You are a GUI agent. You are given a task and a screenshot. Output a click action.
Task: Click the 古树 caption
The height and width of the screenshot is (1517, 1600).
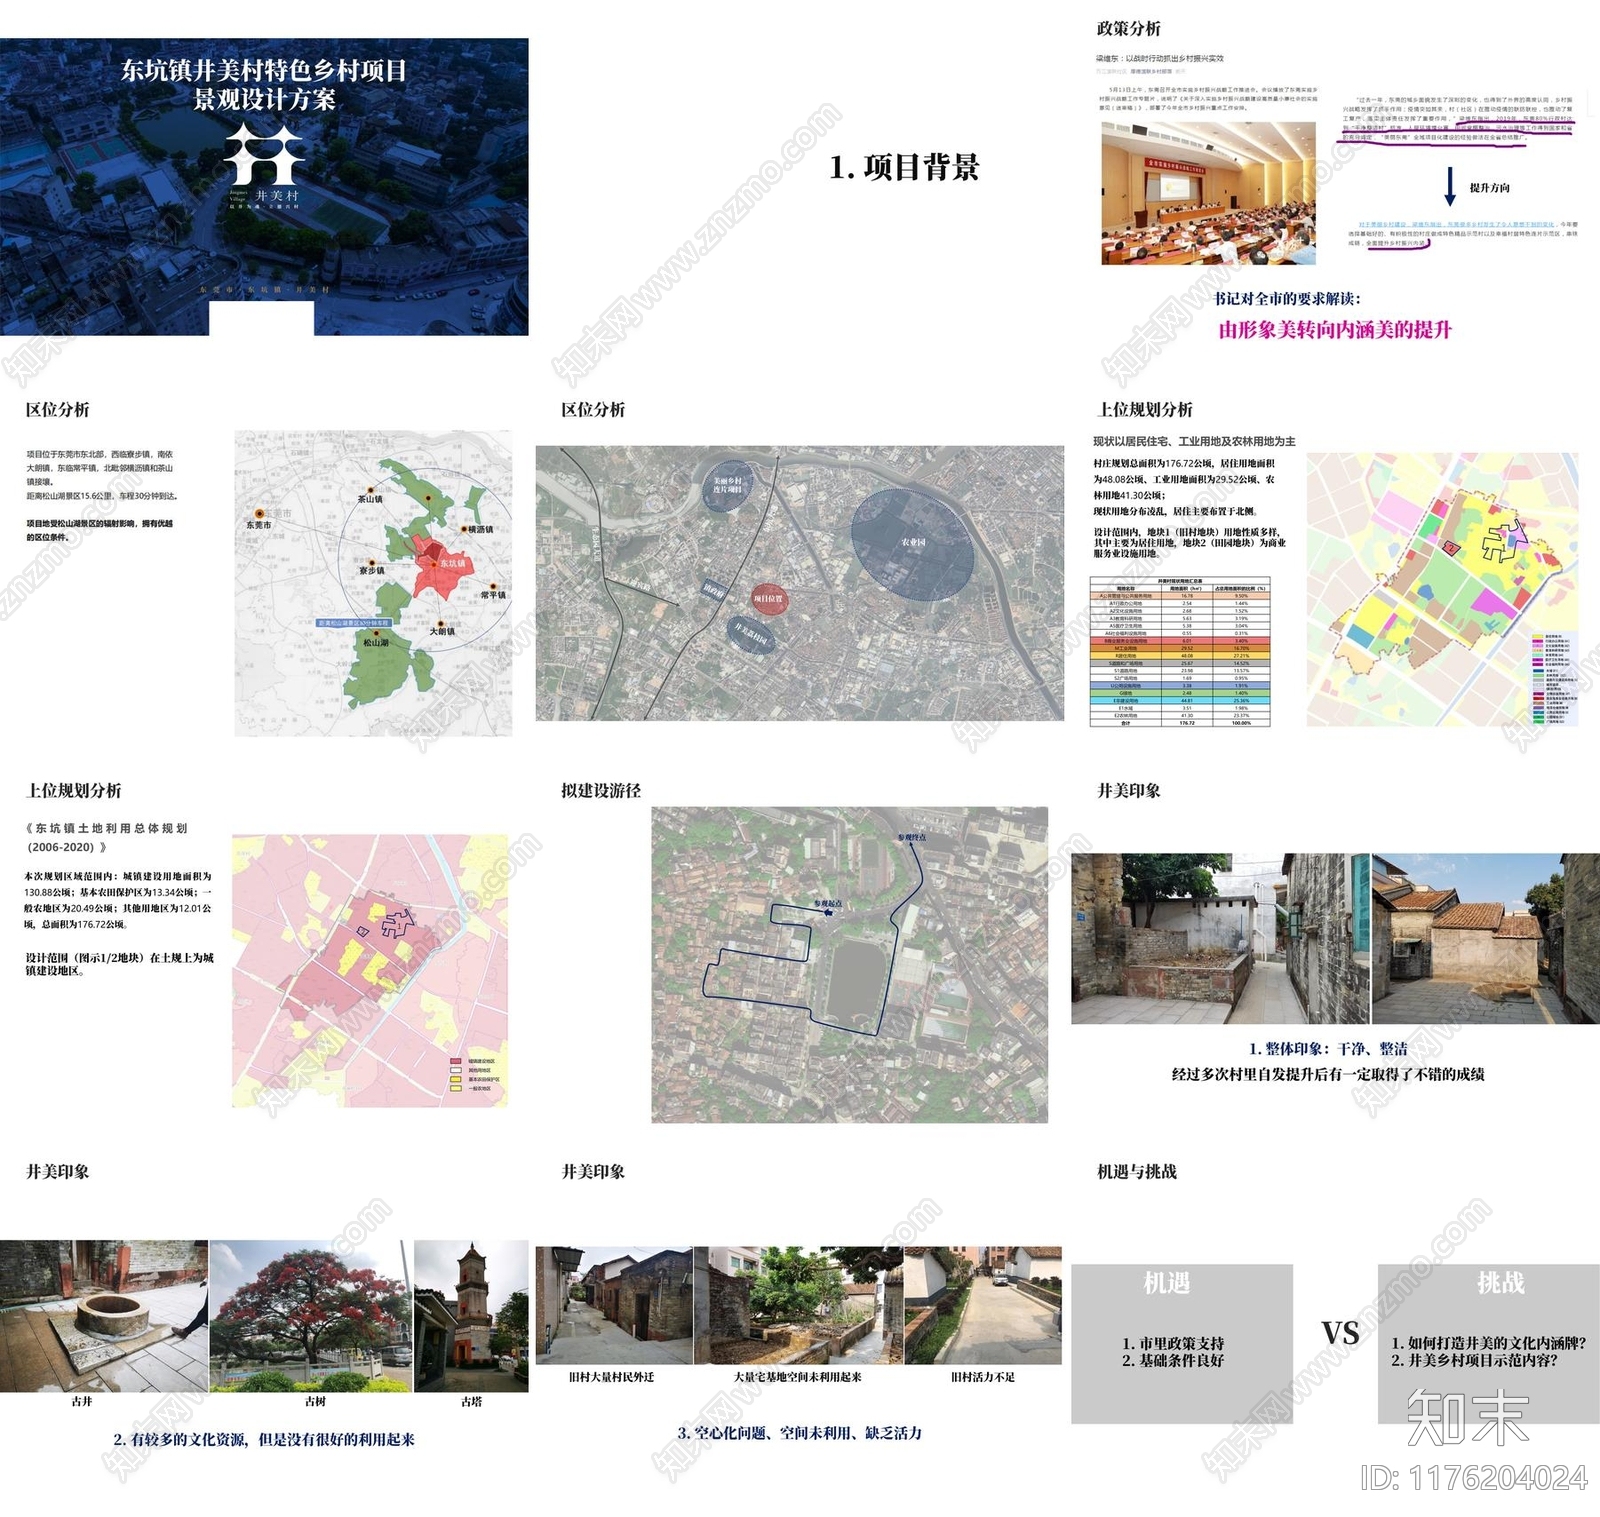(315, 1402)
